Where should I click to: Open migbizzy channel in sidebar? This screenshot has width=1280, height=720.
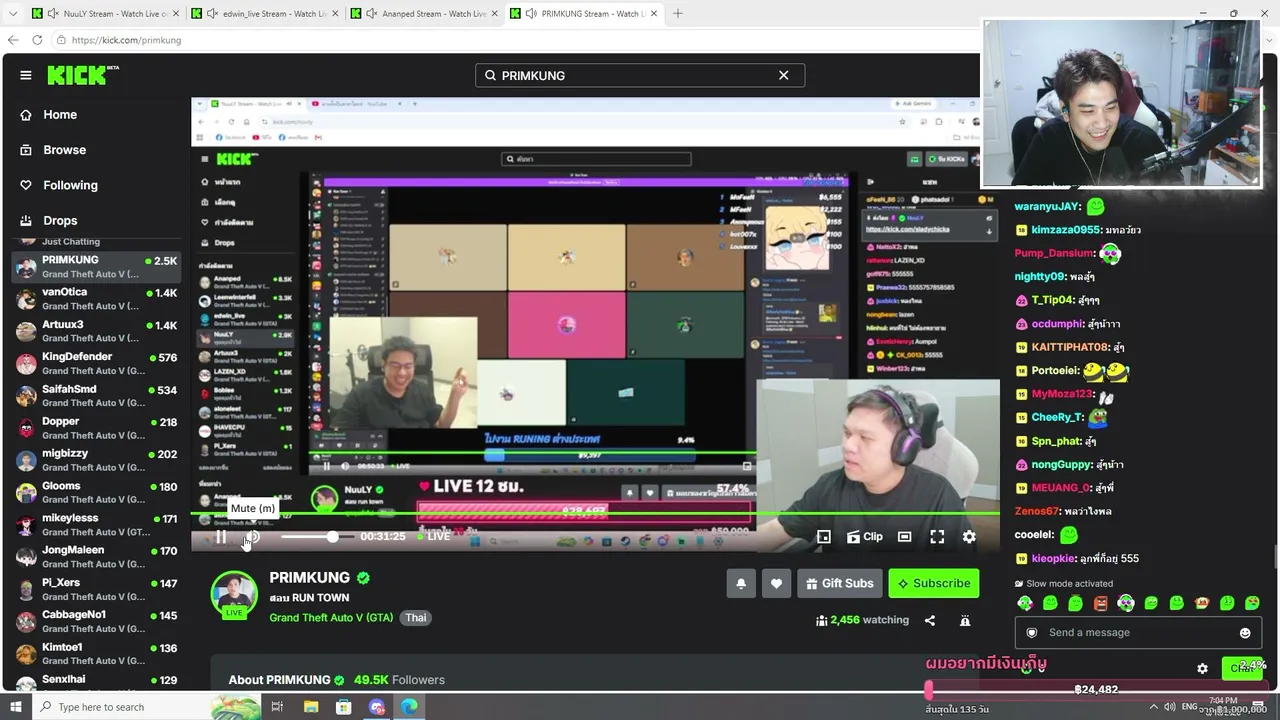(96, 460)
